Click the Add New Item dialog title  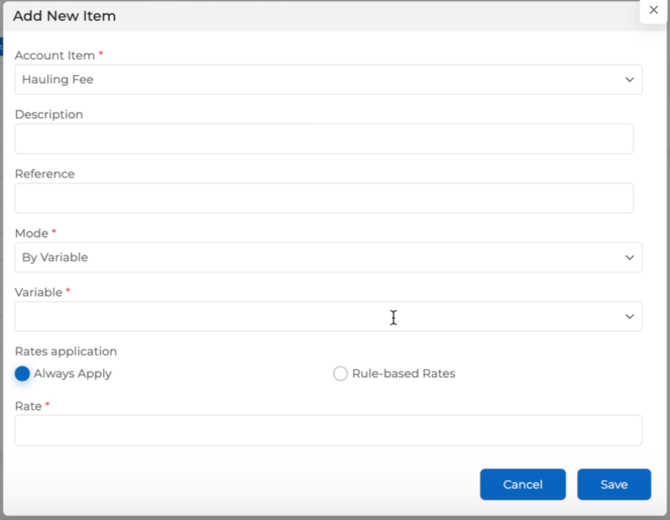pyautogui.click(x=64, y=16)
